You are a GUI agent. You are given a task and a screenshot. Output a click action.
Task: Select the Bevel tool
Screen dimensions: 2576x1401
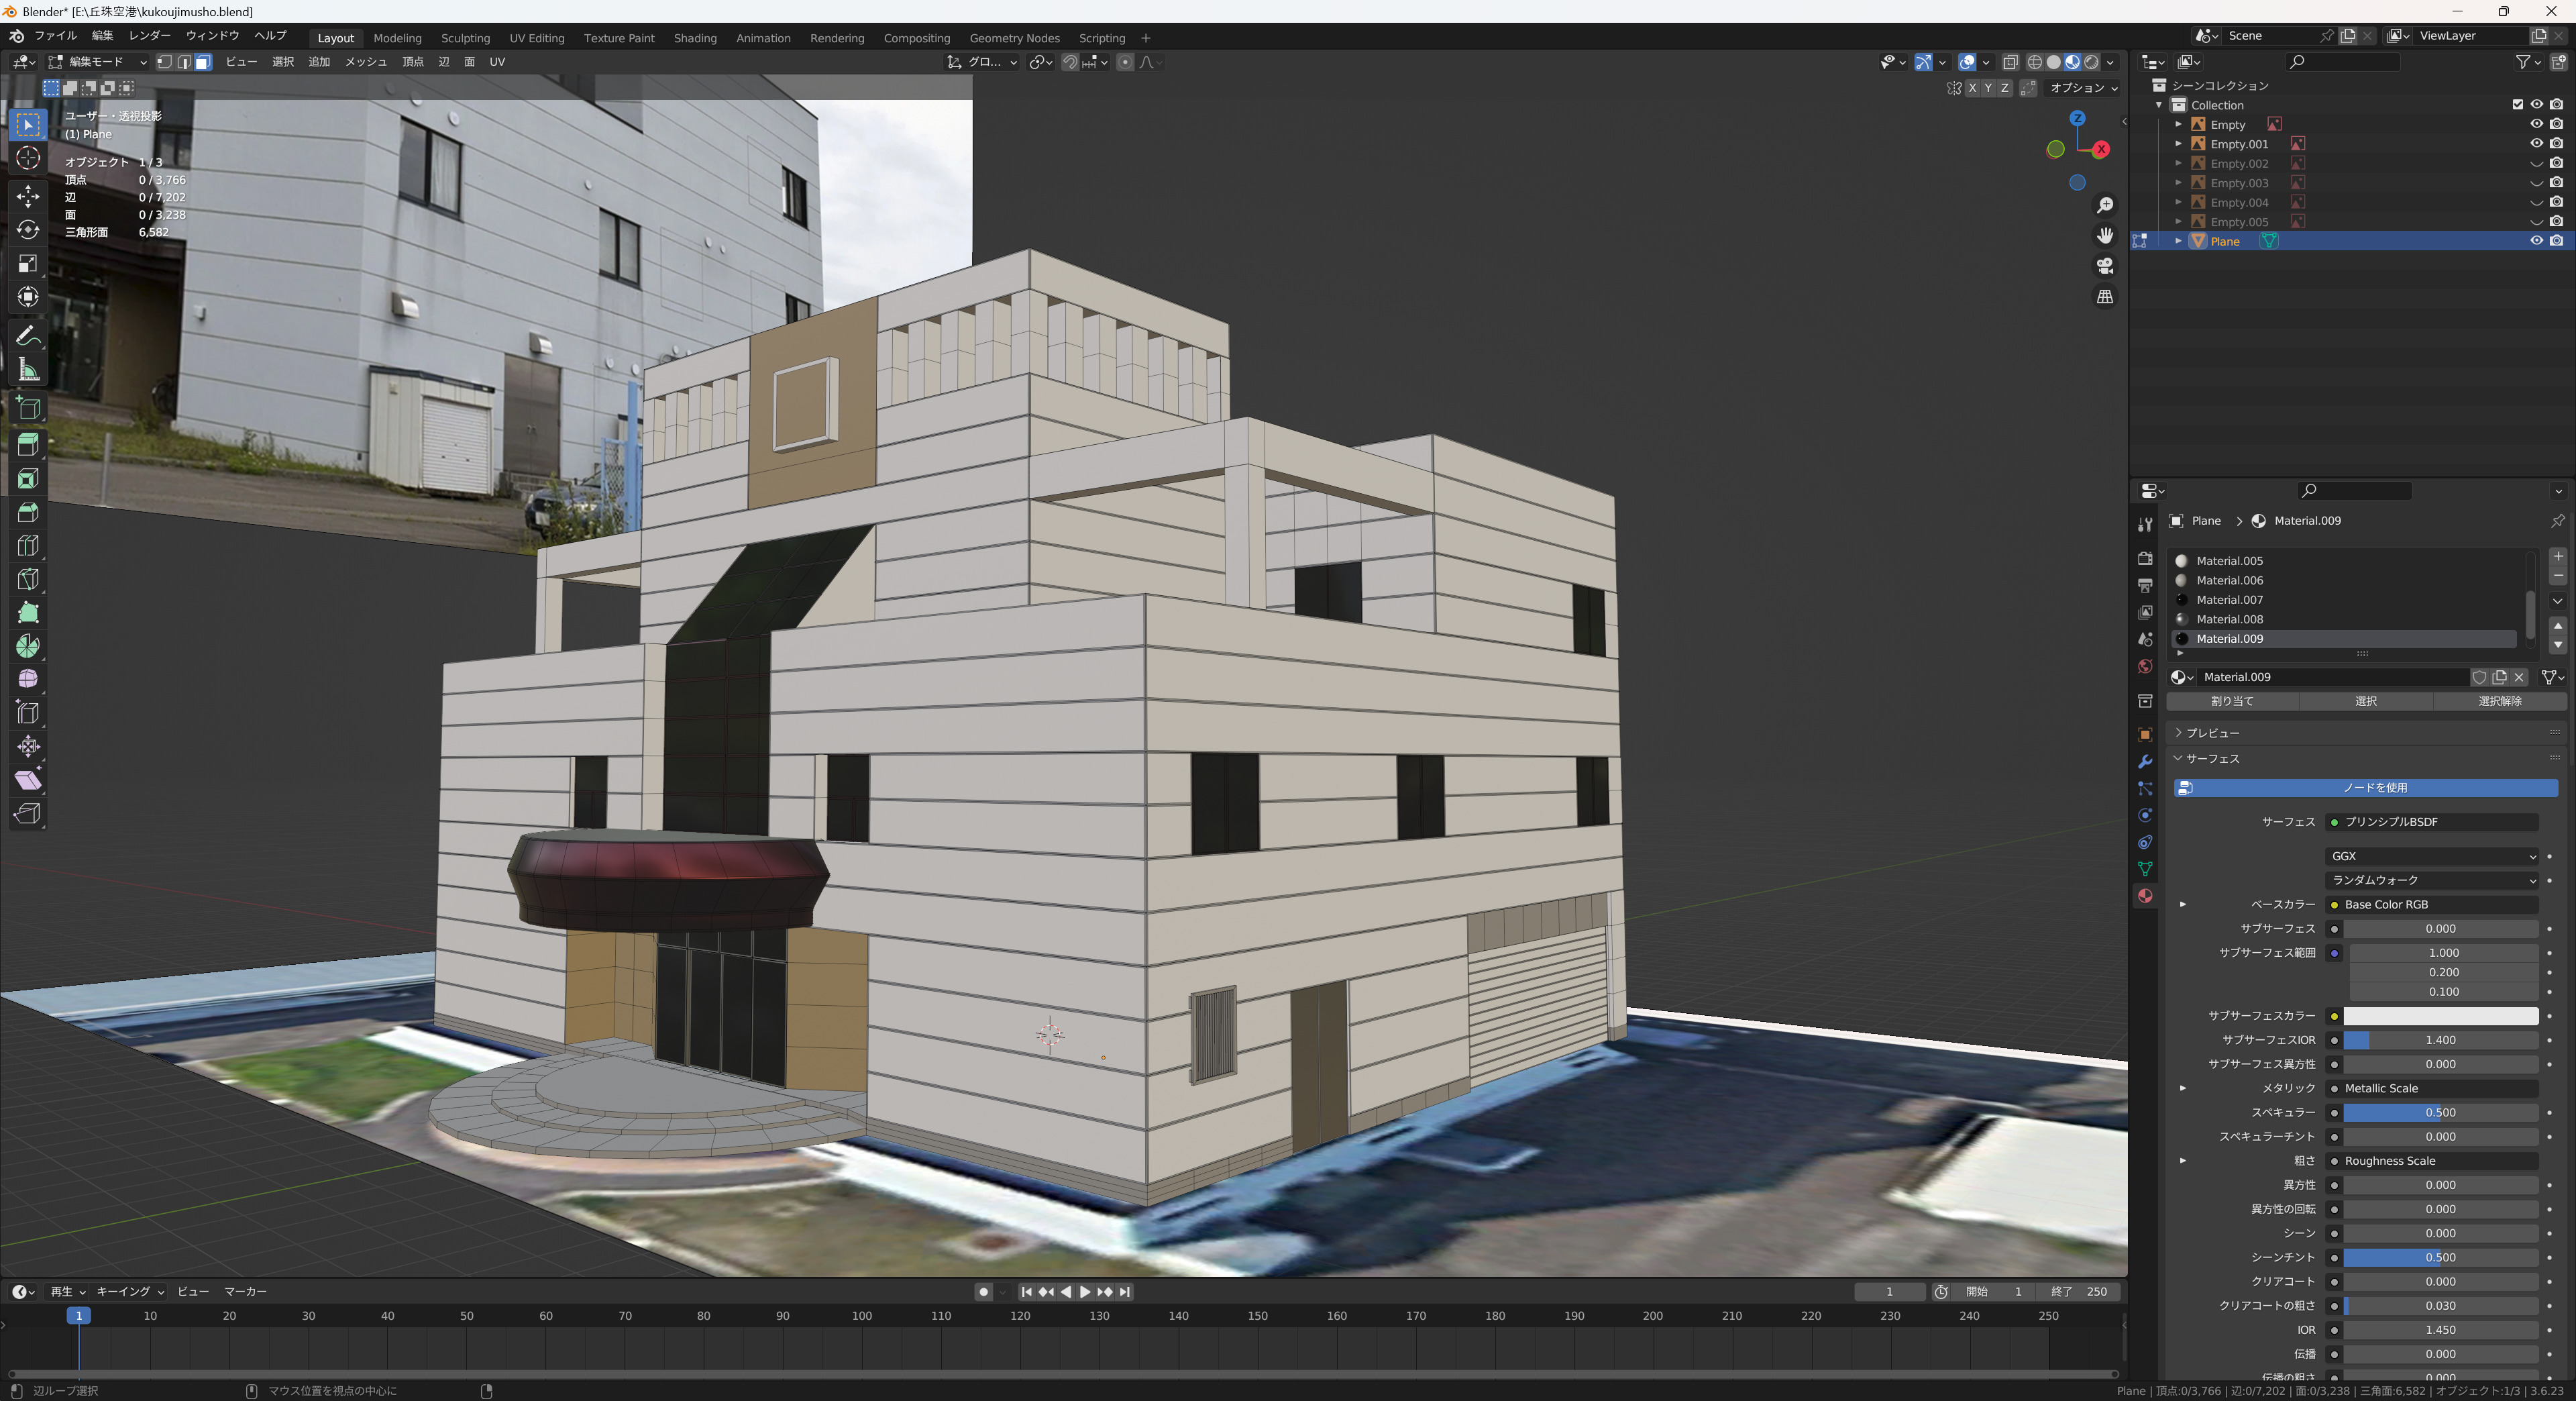(28, 512)
